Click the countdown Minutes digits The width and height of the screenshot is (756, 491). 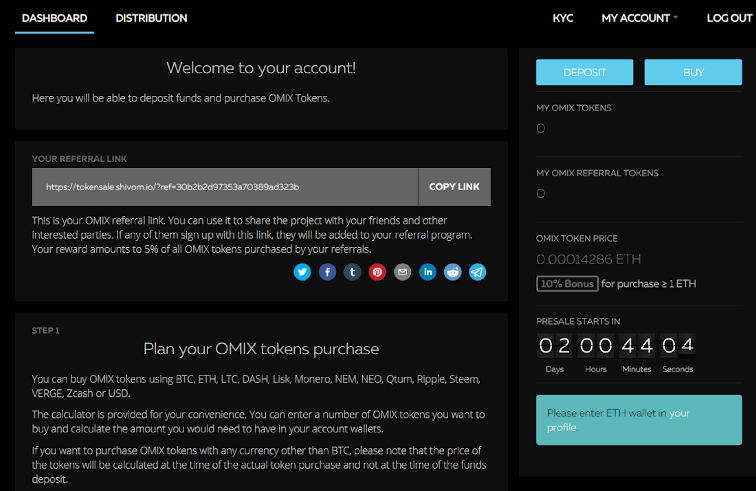[x=637, y=346]
